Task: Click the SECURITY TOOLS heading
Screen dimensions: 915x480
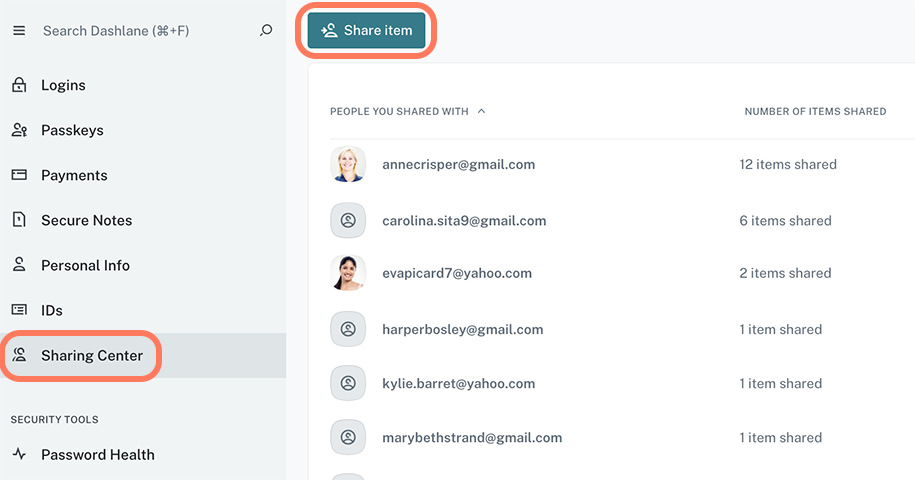Action: (54, 419)
